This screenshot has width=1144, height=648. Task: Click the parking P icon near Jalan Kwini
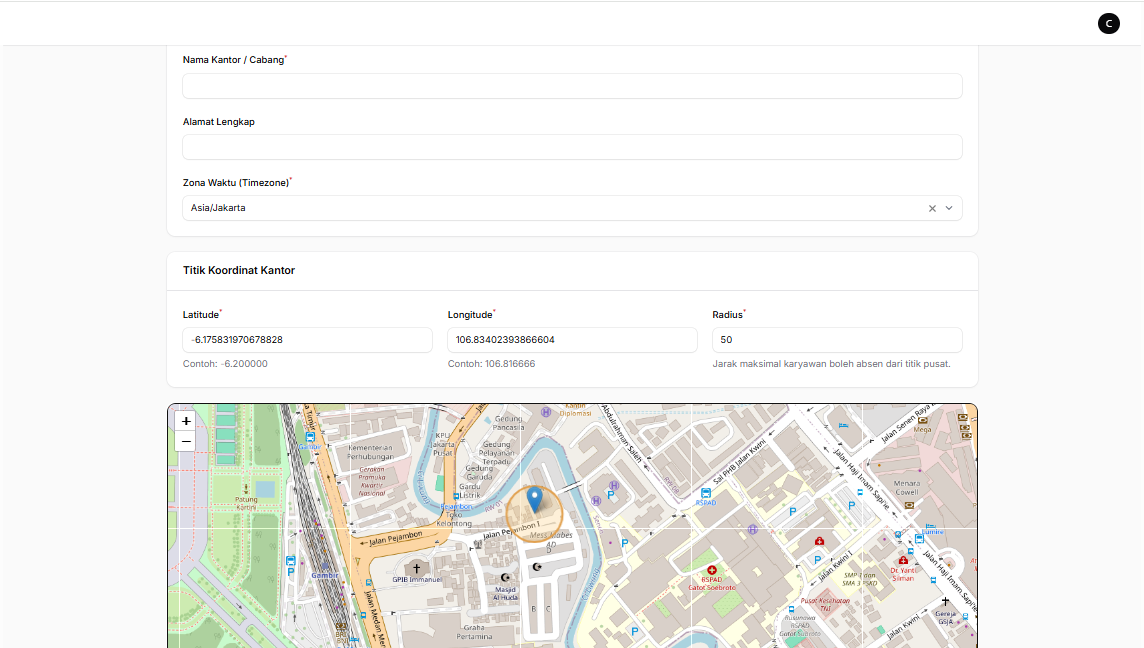point(818,556)
